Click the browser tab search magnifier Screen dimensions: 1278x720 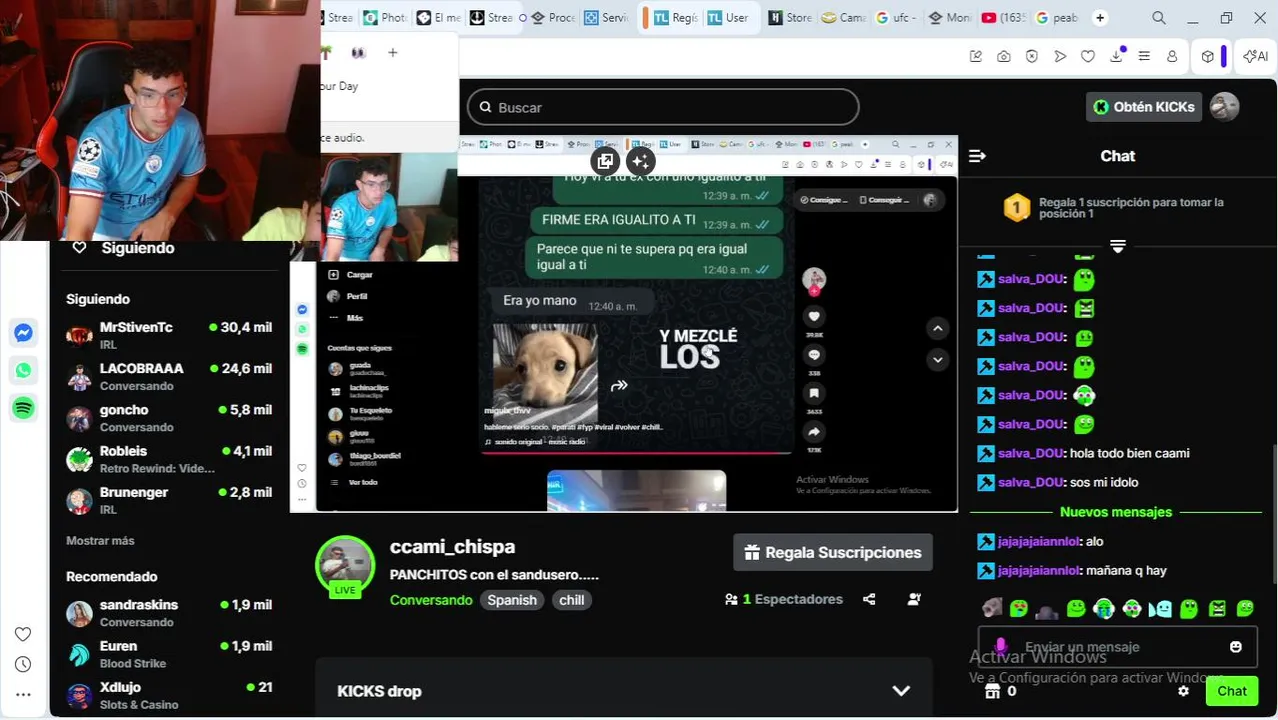(x=1159, y=18)
